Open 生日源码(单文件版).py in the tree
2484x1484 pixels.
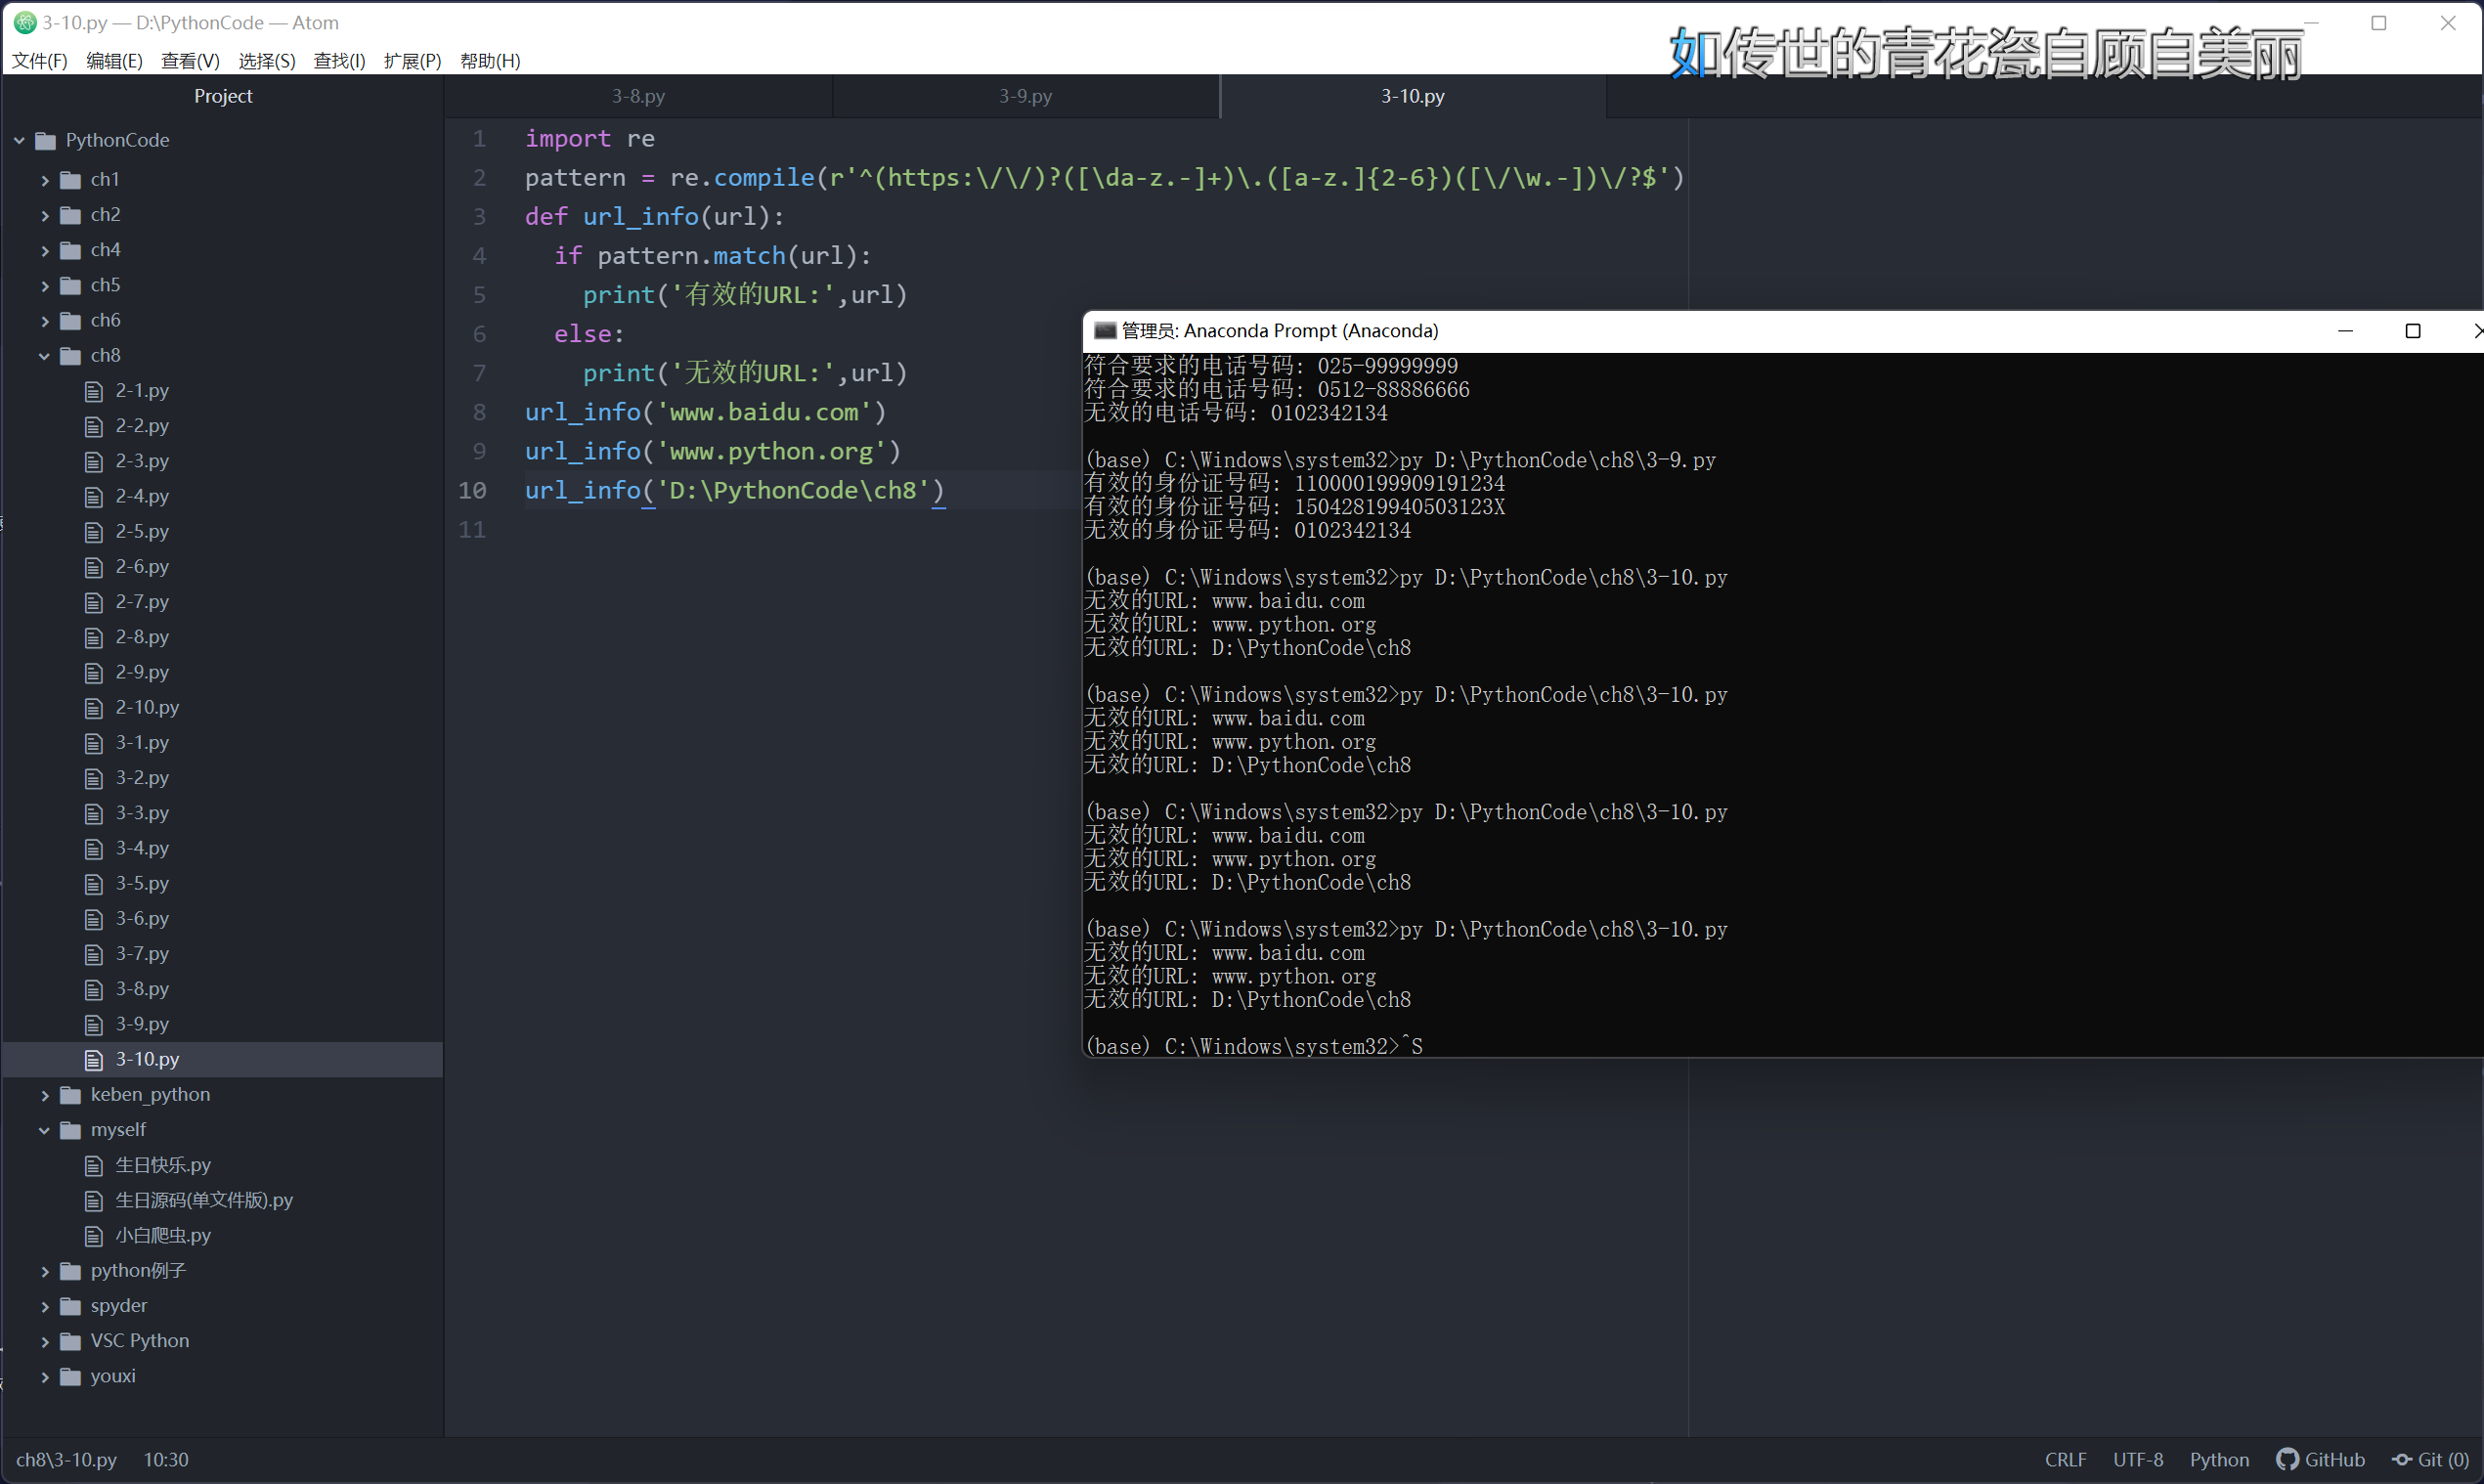(204, 1201)
